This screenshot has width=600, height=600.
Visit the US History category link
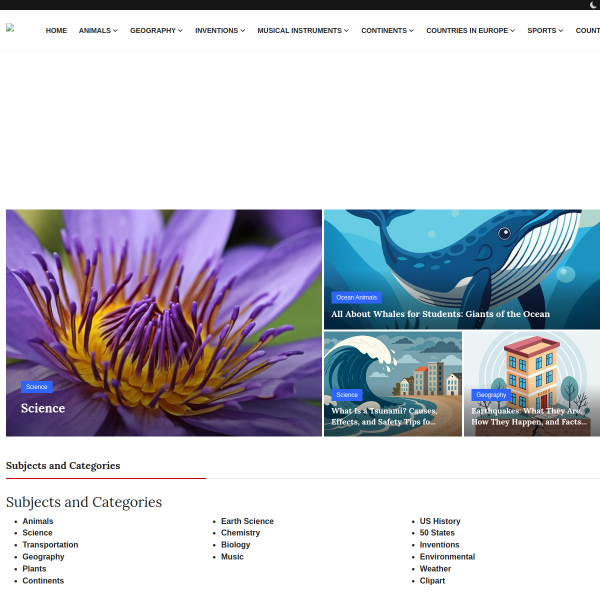click(440, 521)
